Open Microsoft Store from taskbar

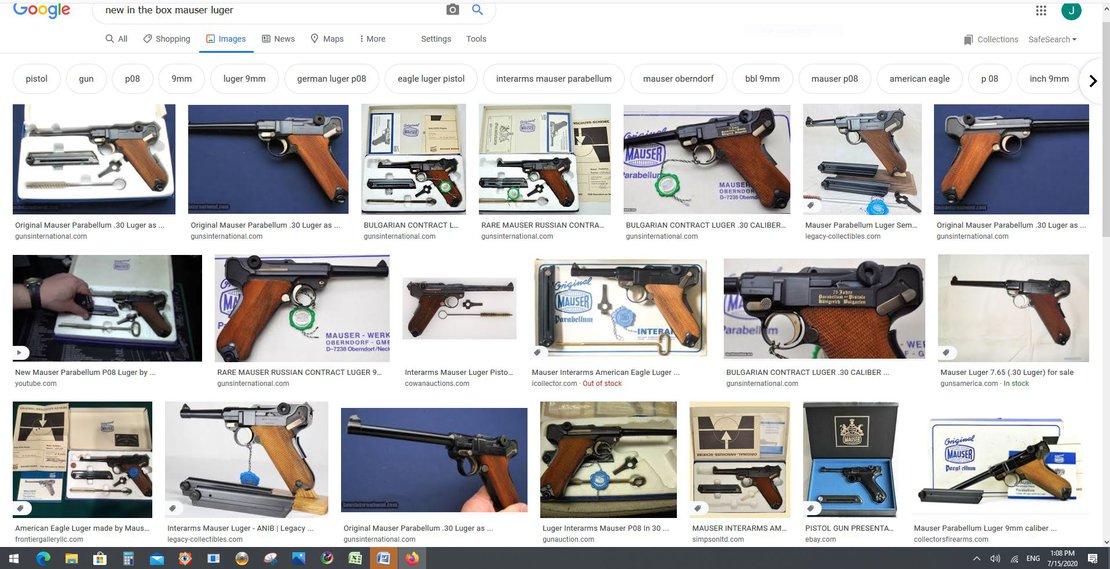[100, 558]
